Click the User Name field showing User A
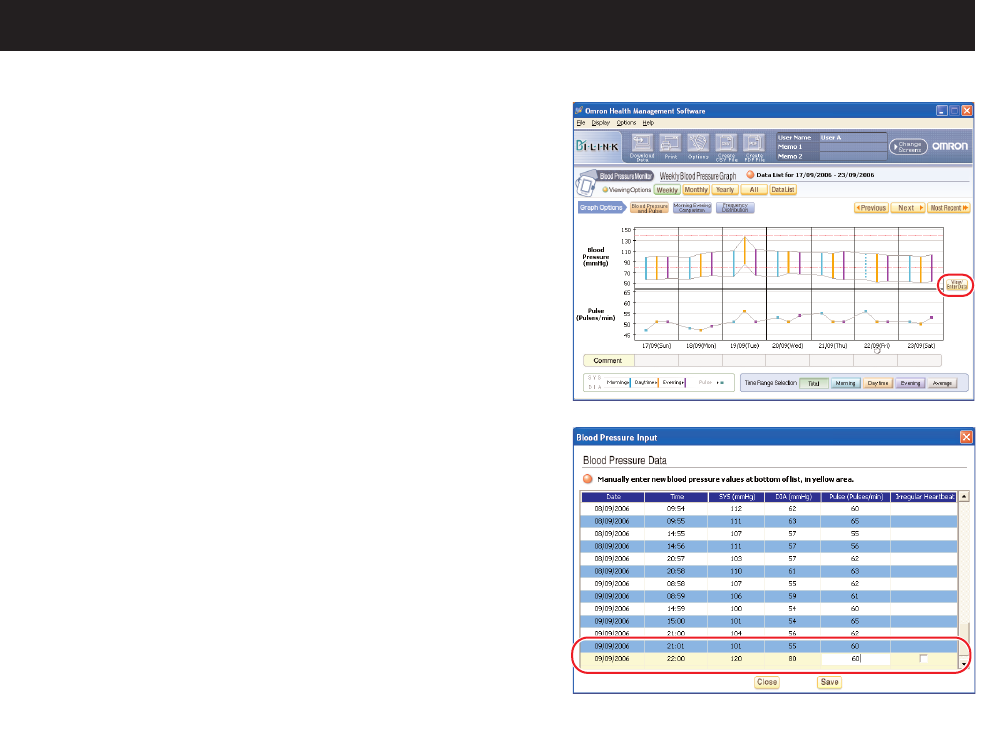Image resolution: width=992 pixels, height=733 pixels. (x=852, y=137)
